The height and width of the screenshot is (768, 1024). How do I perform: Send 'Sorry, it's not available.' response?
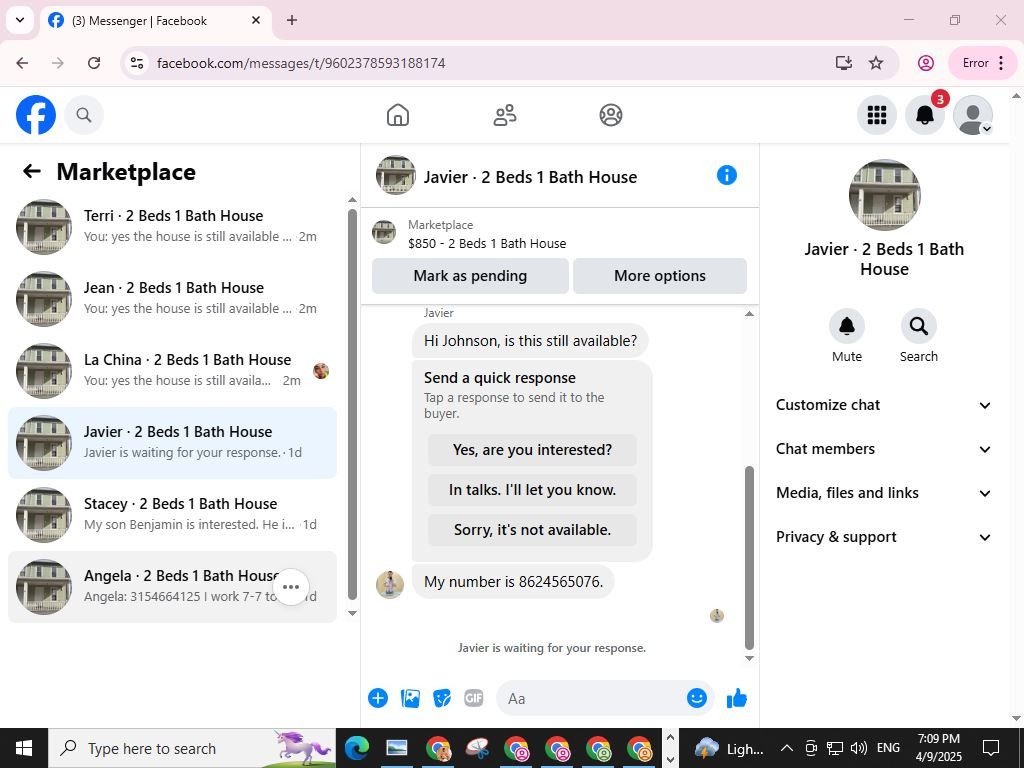[x=532, y=530]
